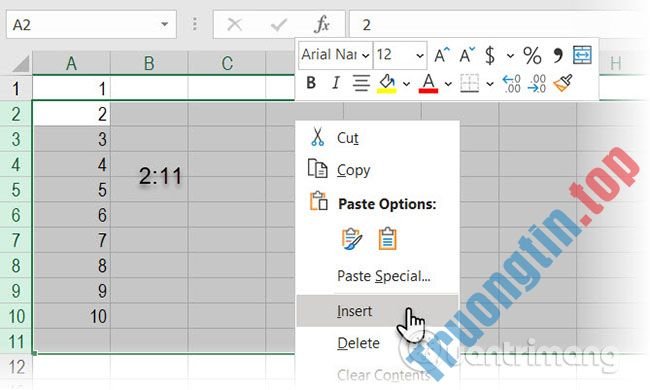Click cell A8 containing 8

71,266
